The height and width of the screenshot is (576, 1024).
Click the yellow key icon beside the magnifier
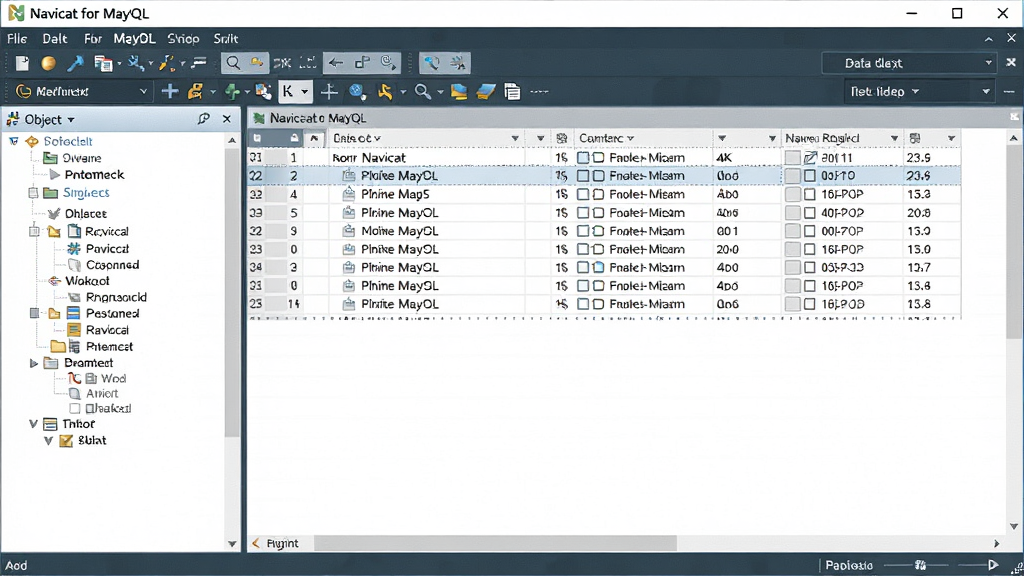pyautogui.click(x=257, y=63)
